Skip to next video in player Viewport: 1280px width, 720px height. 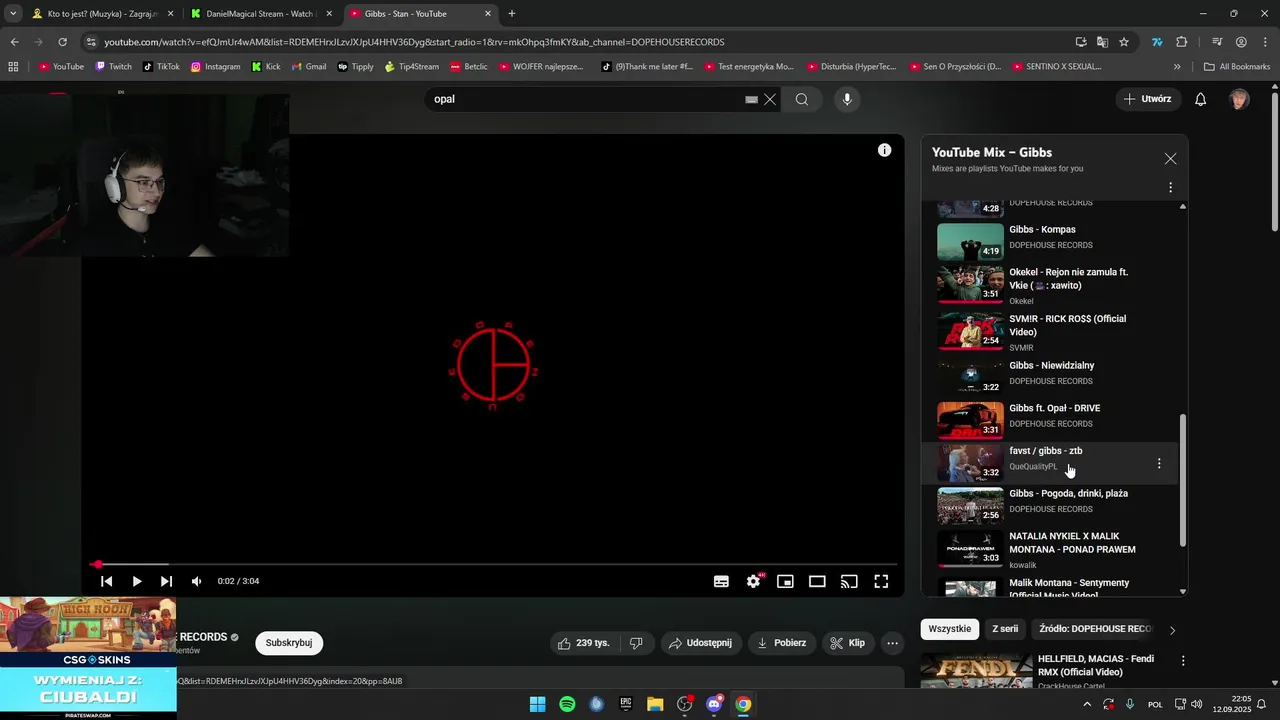167,581
